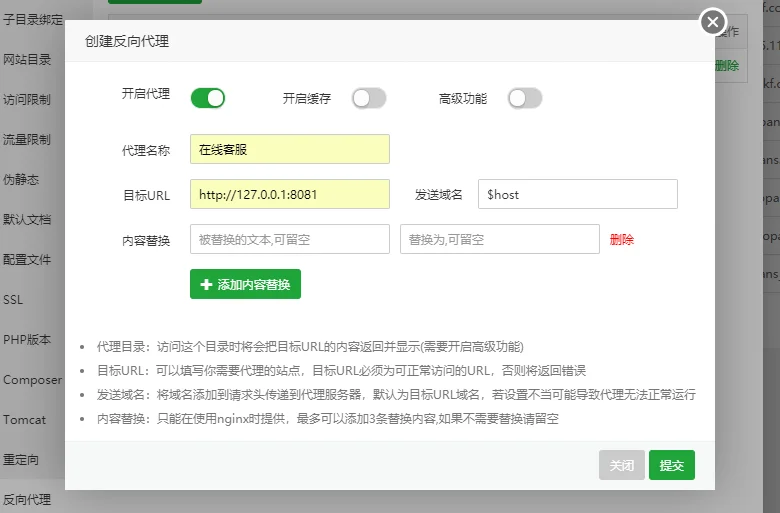Go to 伪静态 sidebar item
780x513 pixels.
pyautogui.click(x=21, y=180)
